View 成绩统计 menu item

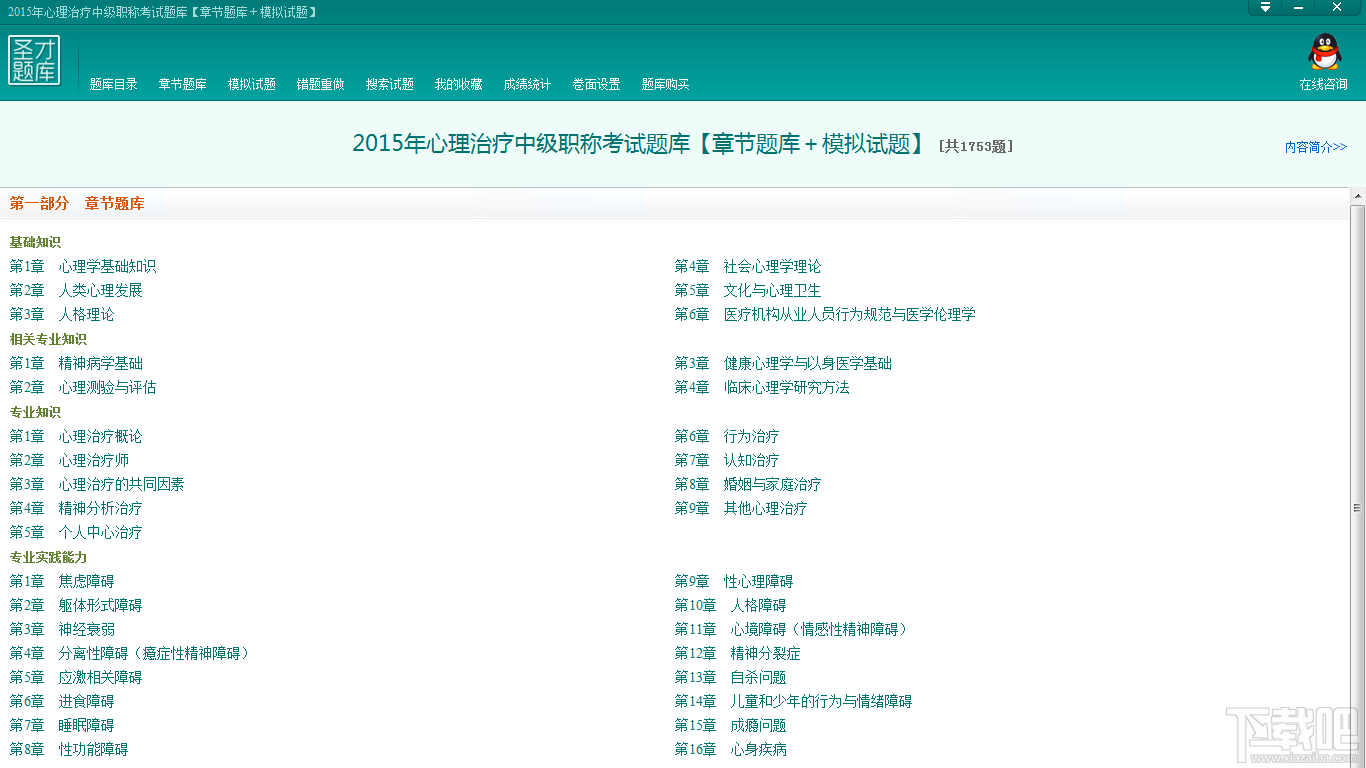pyautogui.click(x=528, y=84)
